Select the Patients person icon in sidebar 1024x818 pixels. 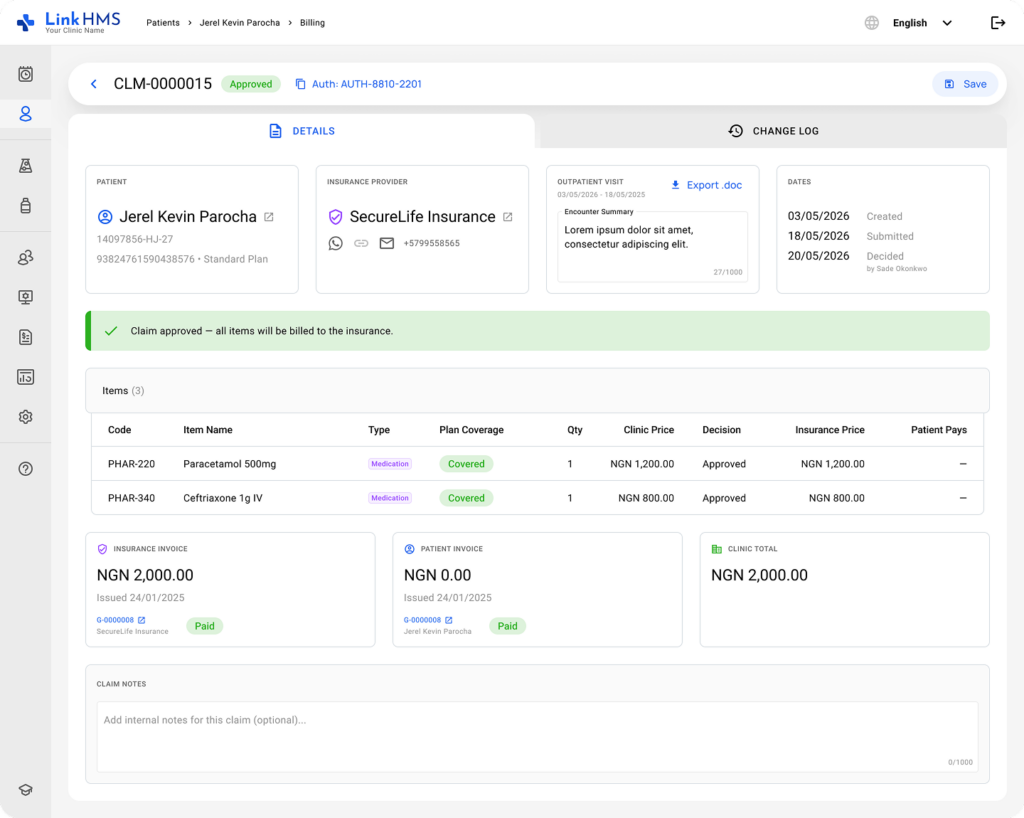25,114
